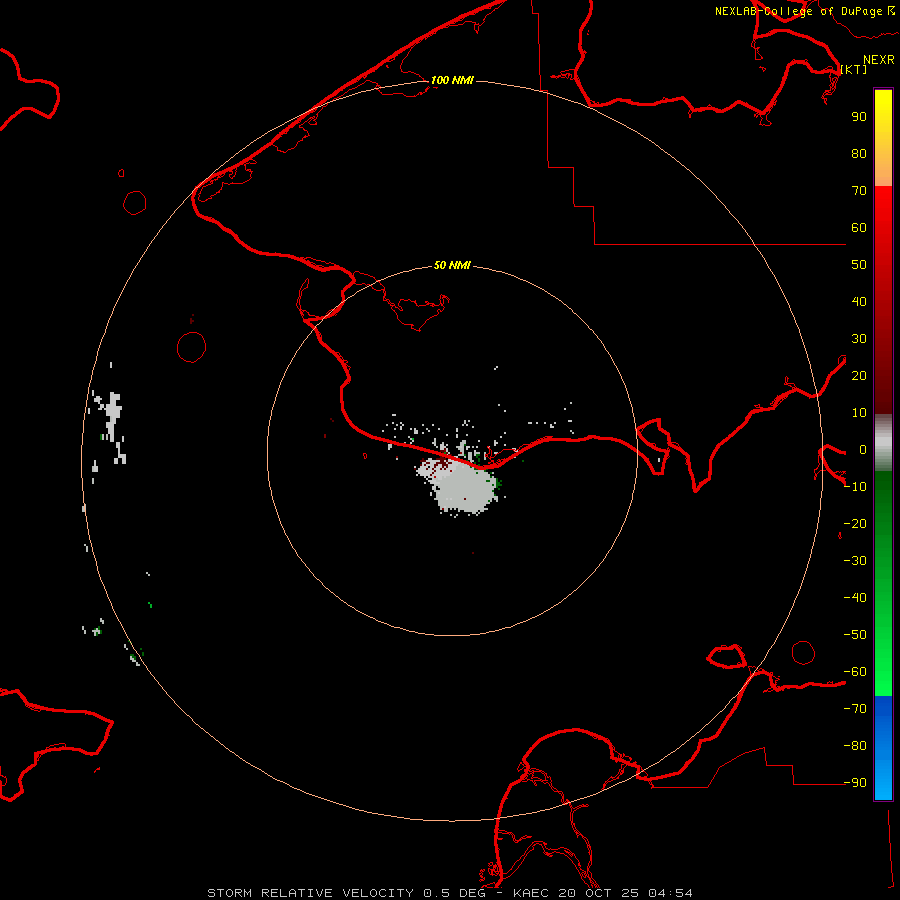This screenshot has width=900, height=900.
Task: Select the -40 value on velocity scale
Action: [855, 598]
